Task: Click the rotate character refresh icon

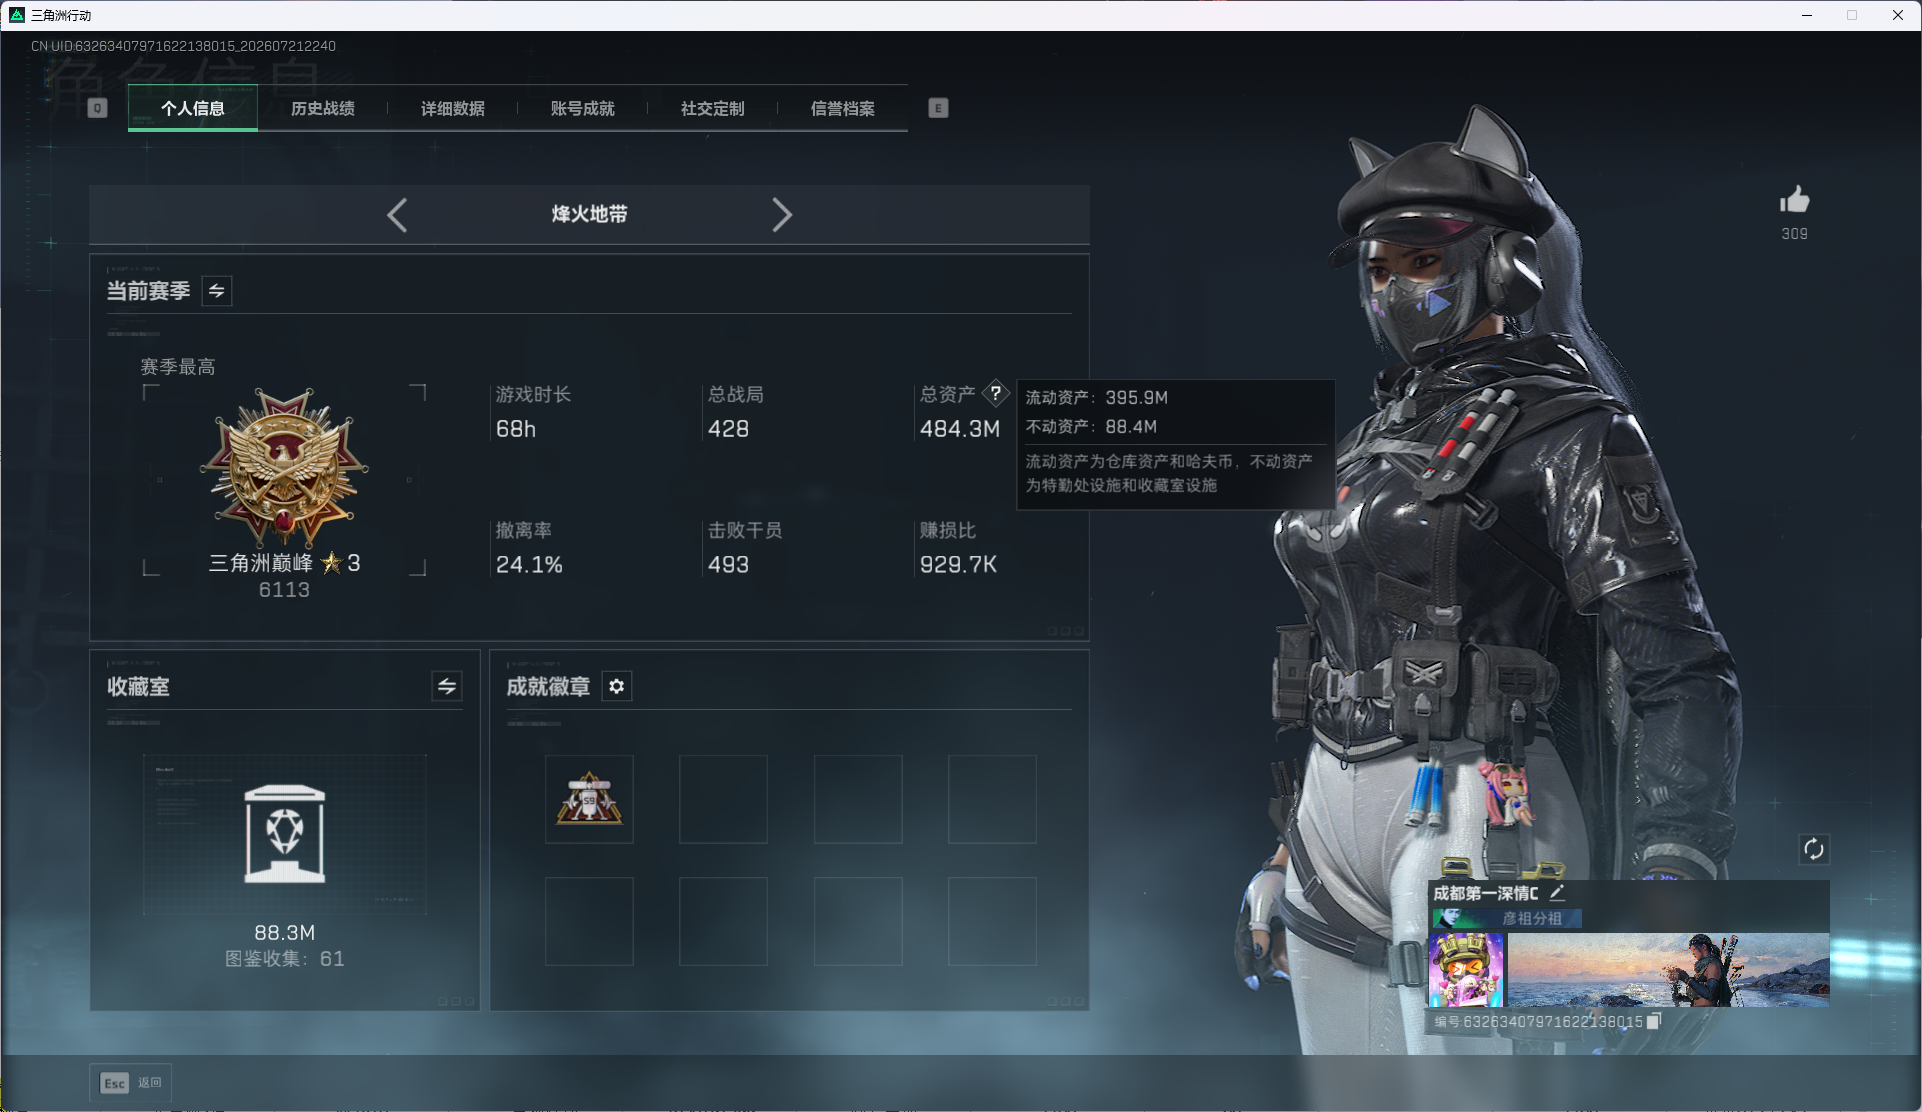Action: [x=1814, y=850]
